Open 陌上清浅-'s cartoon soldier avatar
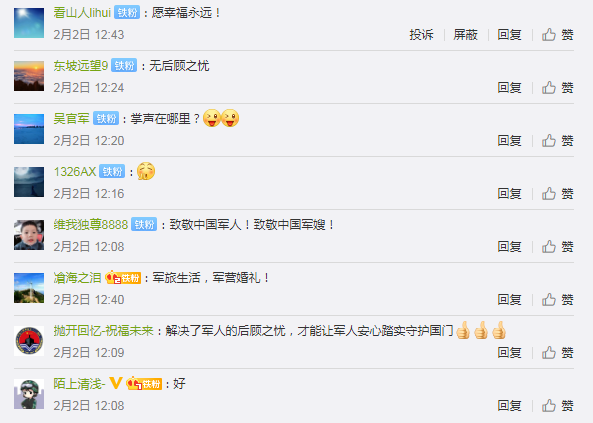This screenshot has width=593, height=423. [x=29, y=394]
